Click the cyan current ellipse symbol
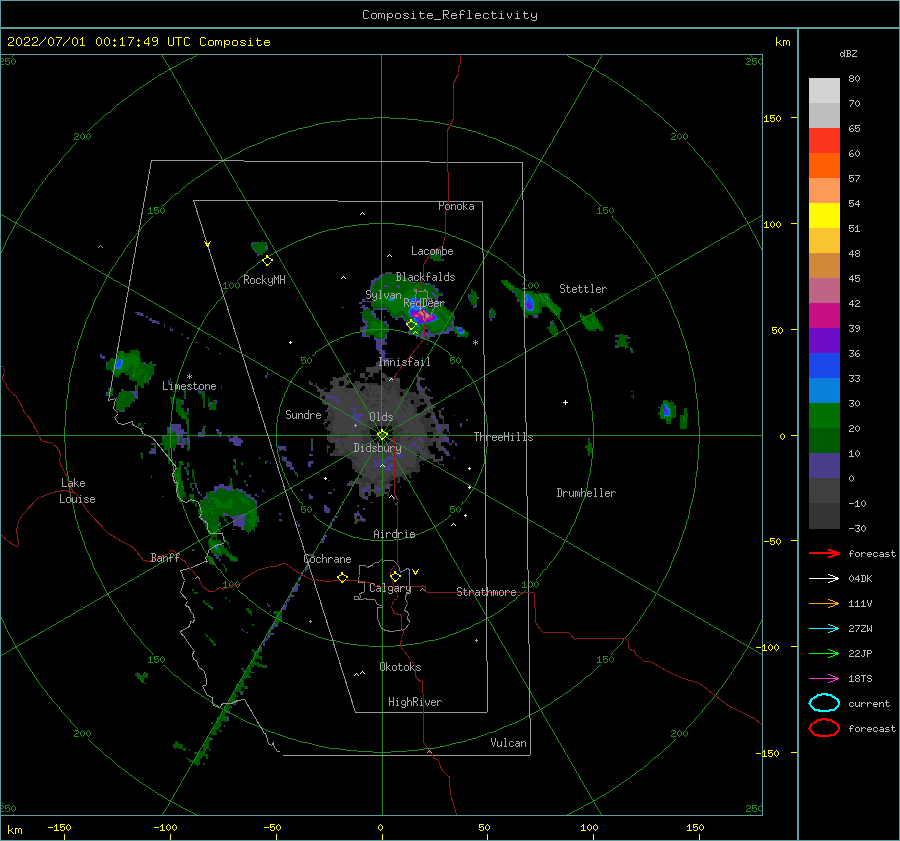 (824, 703)
